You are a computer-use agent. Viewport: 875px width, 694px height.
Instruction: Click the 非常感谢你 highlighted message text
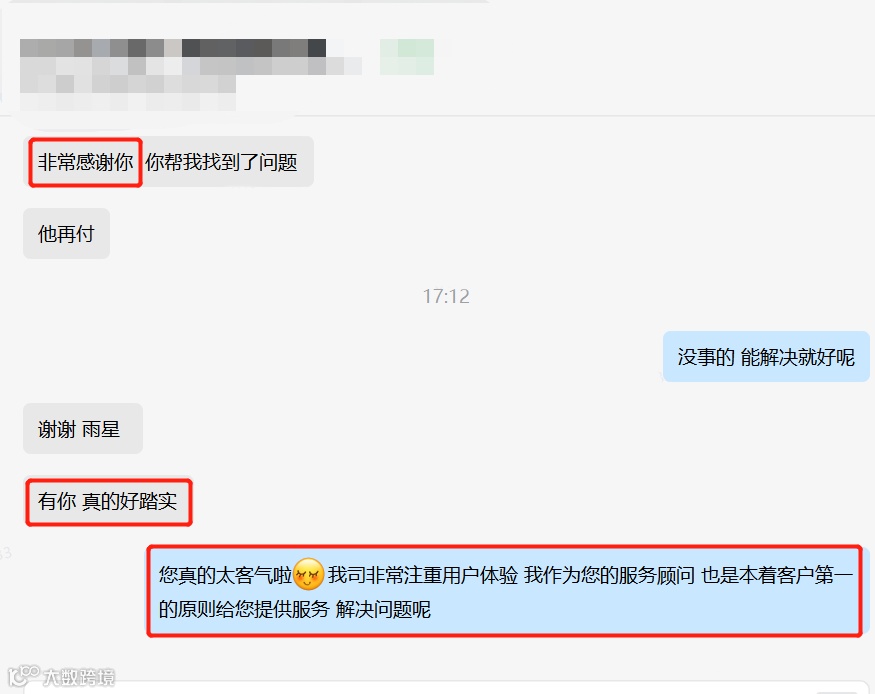(85, 162)
